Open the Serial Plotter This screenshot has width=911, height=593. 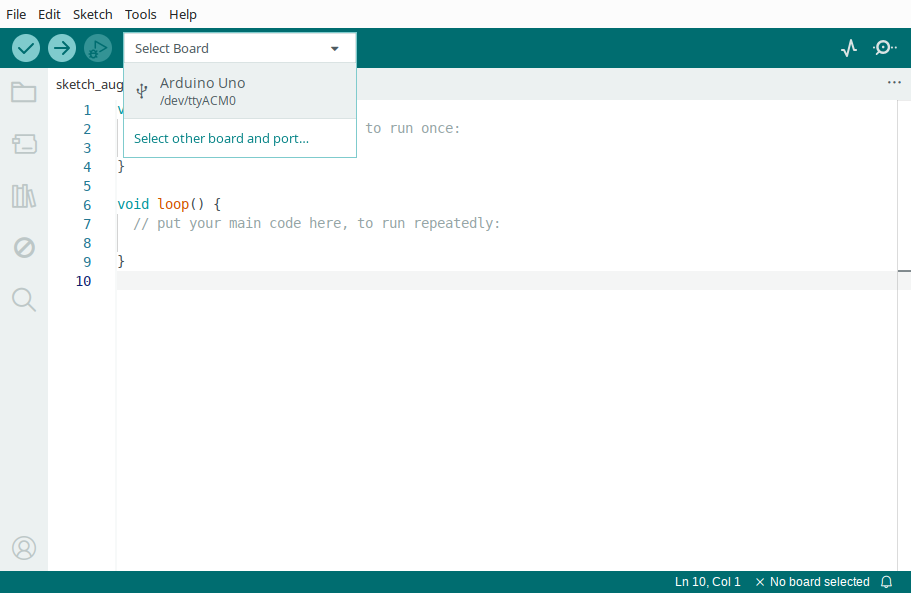pos(849,48)
